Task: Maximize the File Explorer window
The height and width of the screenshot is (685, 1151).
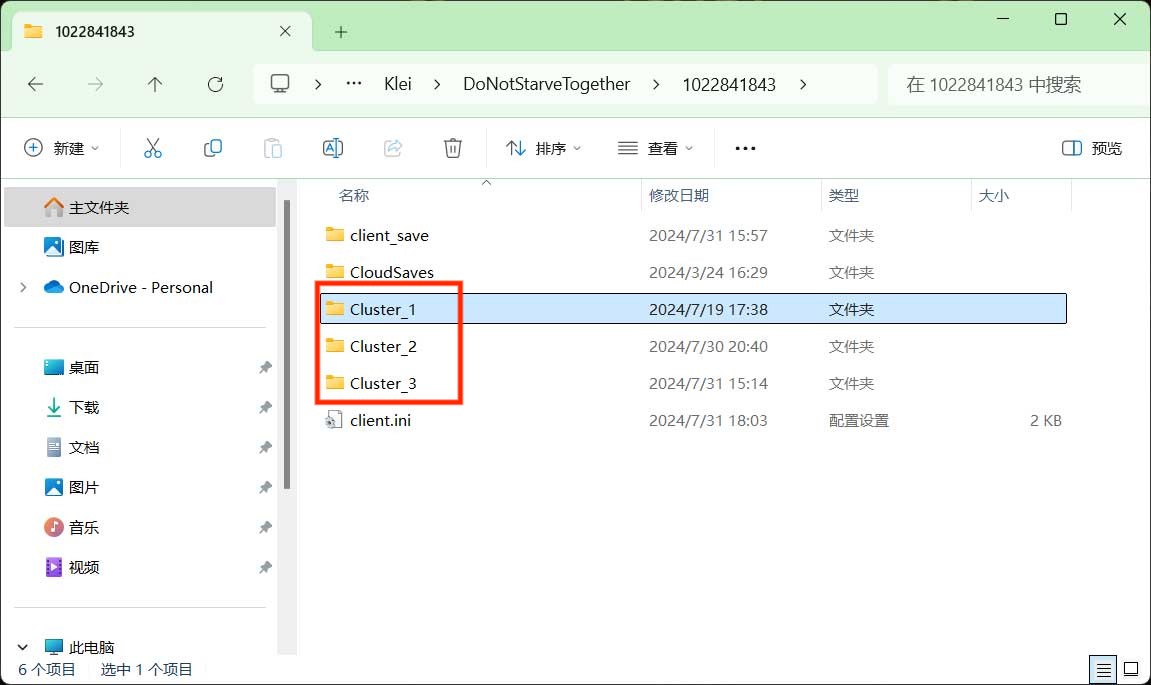Action: 1061,19
